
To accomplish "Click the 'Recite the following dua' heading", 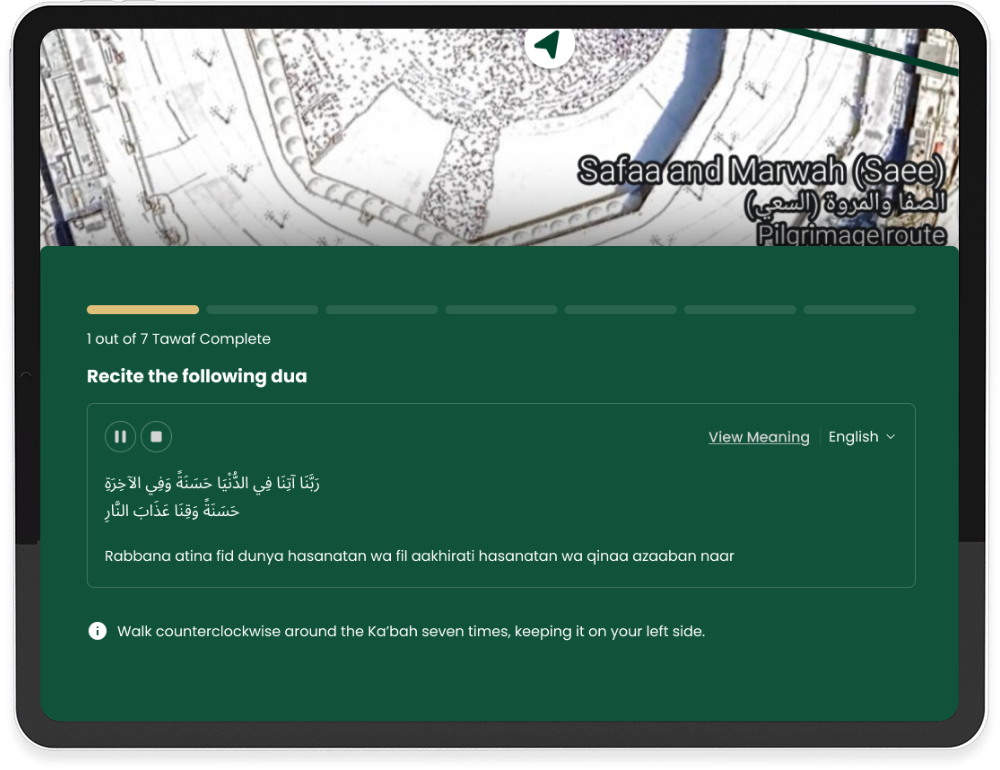I will 196,376.
